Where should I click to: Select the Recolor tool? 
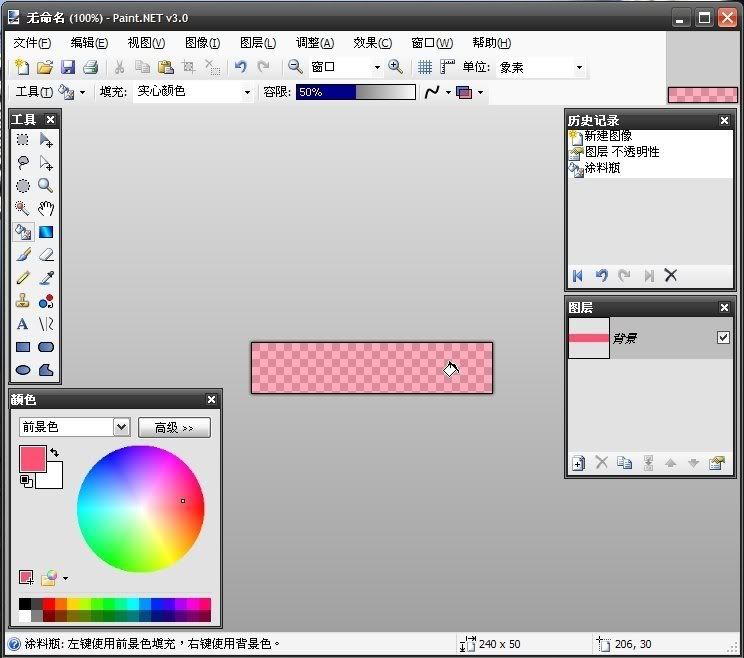click(46, 301)
